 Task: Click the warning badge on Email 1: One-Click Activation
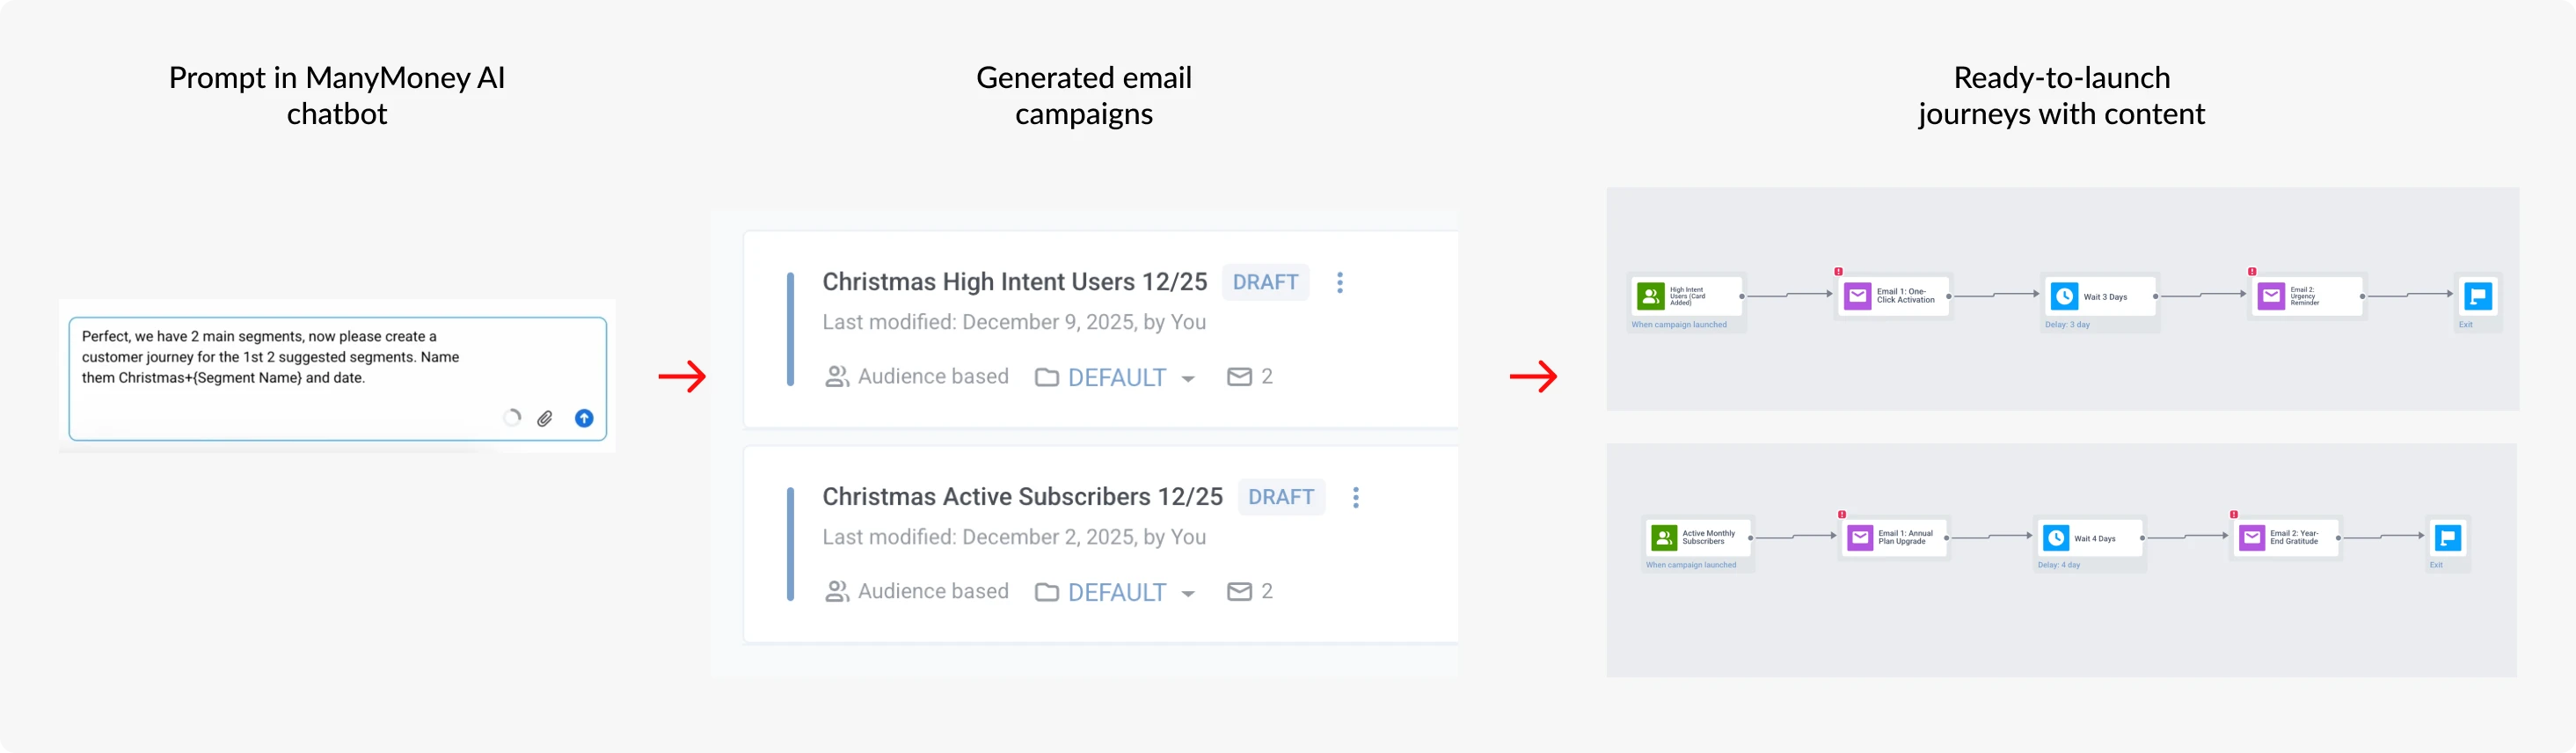pos(1840,270)
